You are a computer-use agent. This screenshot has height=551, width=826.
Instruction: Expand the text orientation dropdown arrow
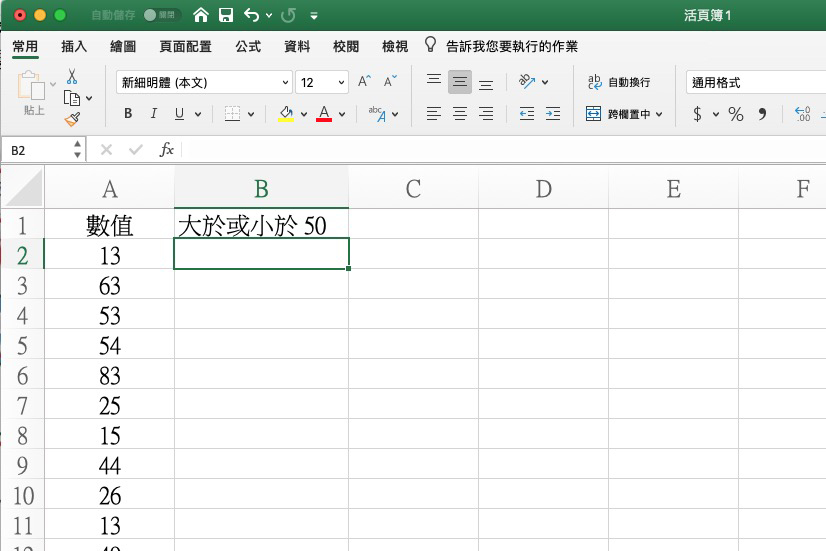(545, 82)
